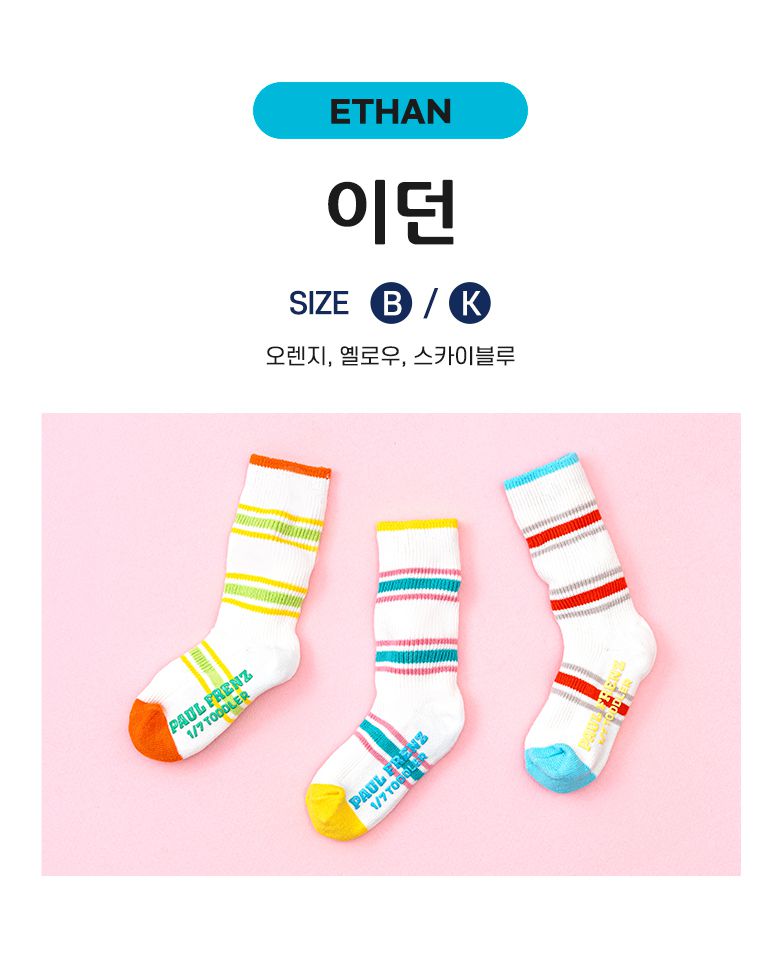Click the sky blue toe of the right sock
The height and width of the screenshot is (961, 780).
[557, 768]
